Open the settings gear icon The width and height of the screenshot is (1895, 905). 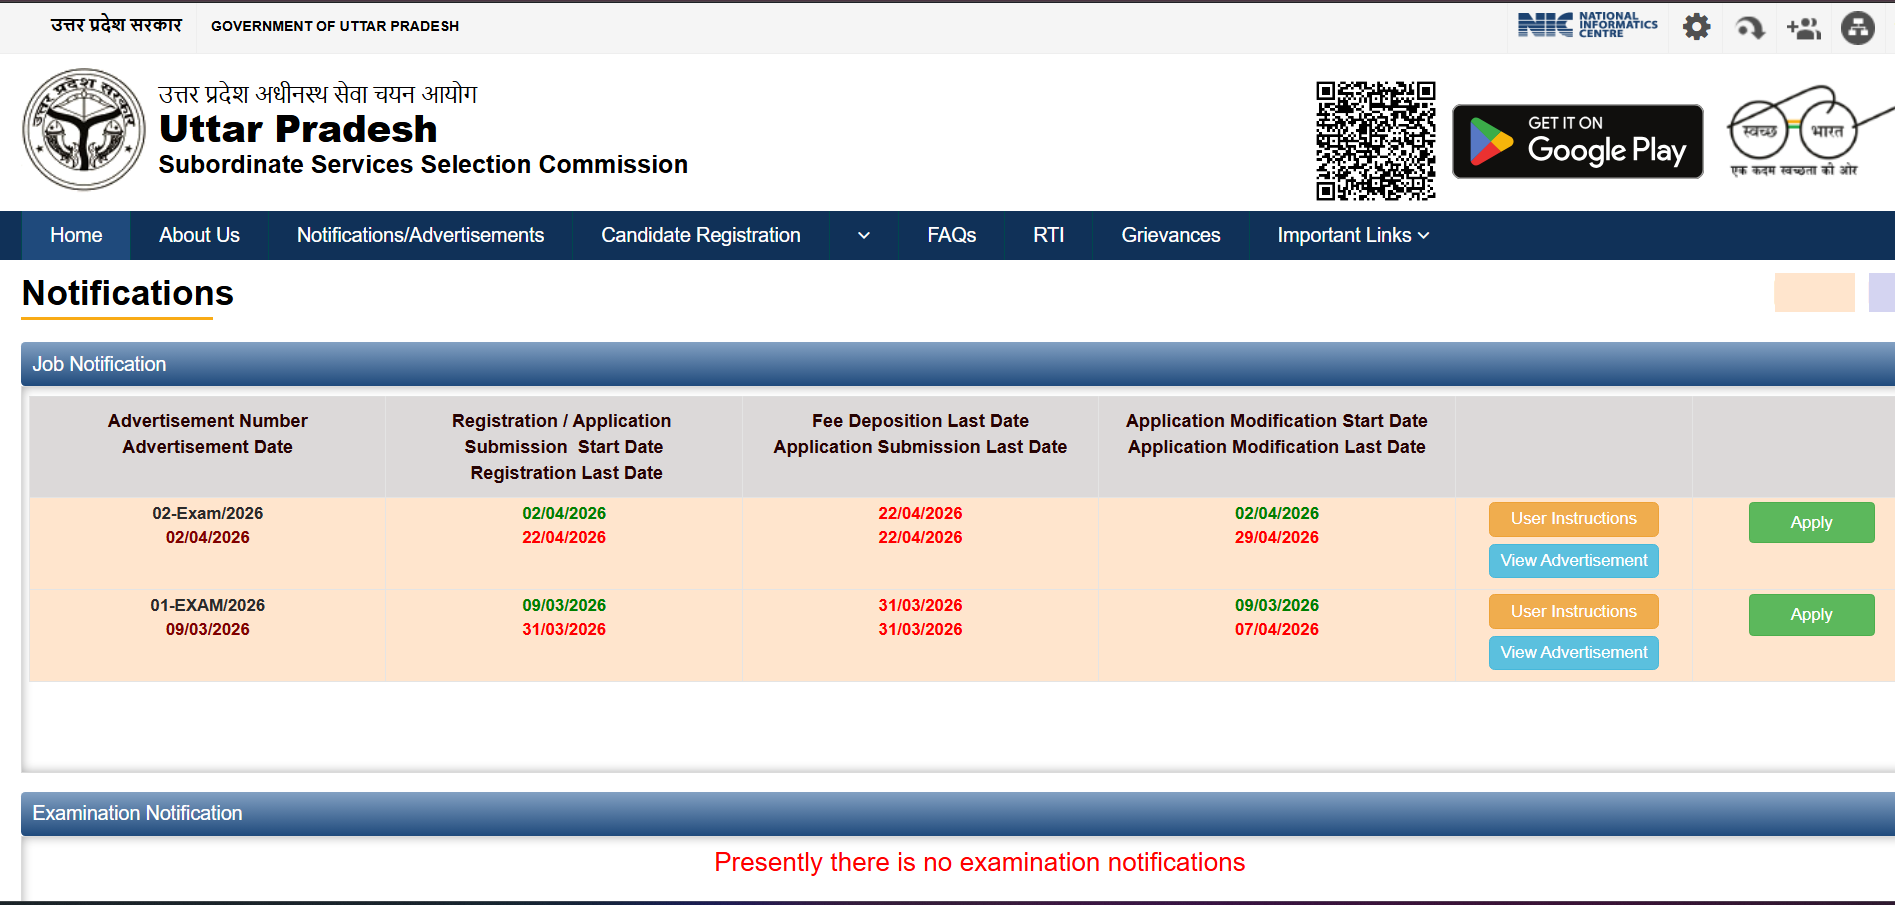tap(1696, 27)
